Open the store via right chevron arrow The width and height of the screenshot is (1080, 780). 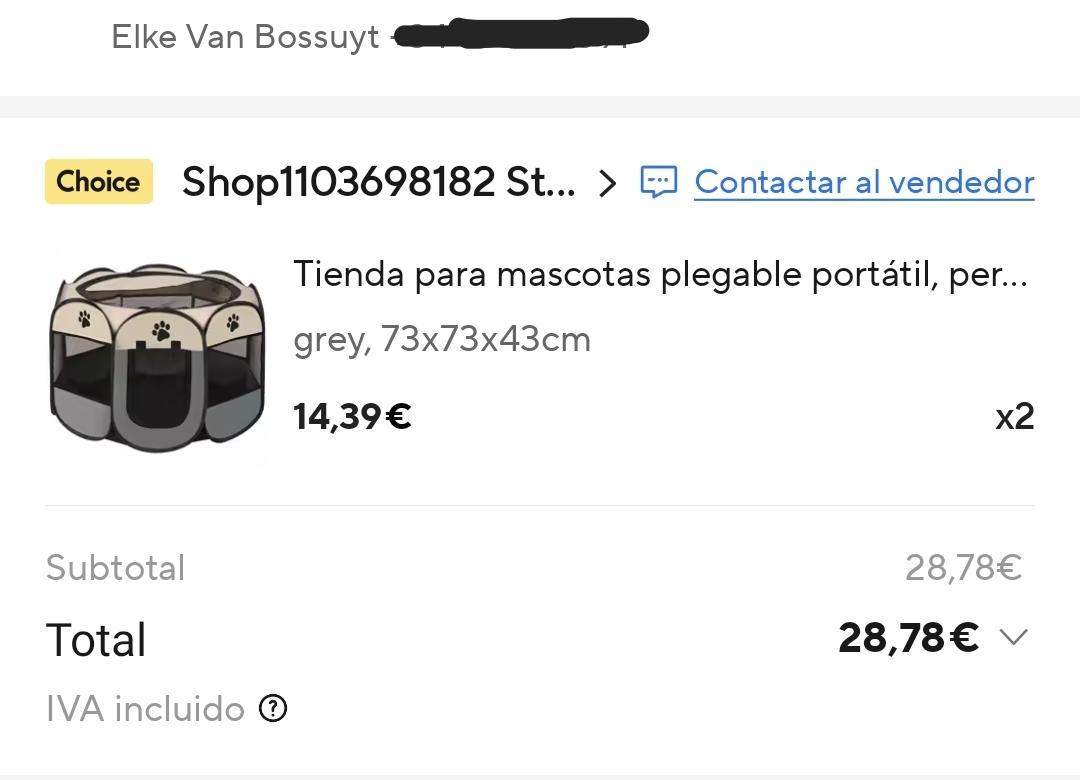pos(607,183)
